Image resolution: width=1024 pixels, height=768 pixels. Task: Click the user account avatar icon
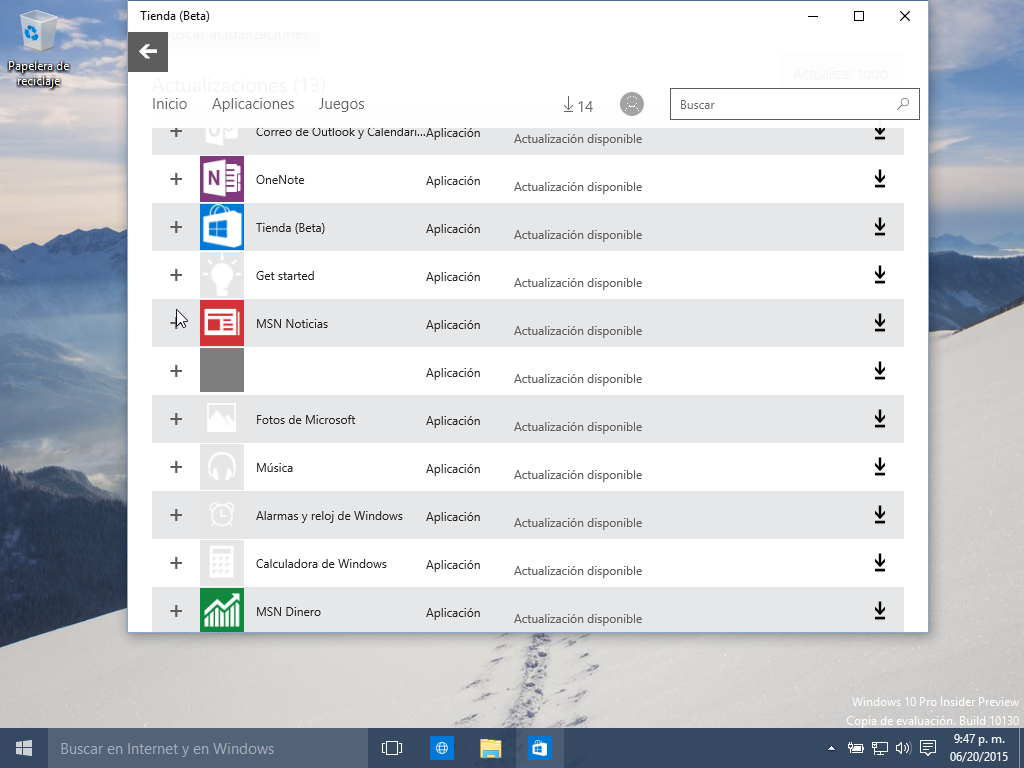pos(632,104)
